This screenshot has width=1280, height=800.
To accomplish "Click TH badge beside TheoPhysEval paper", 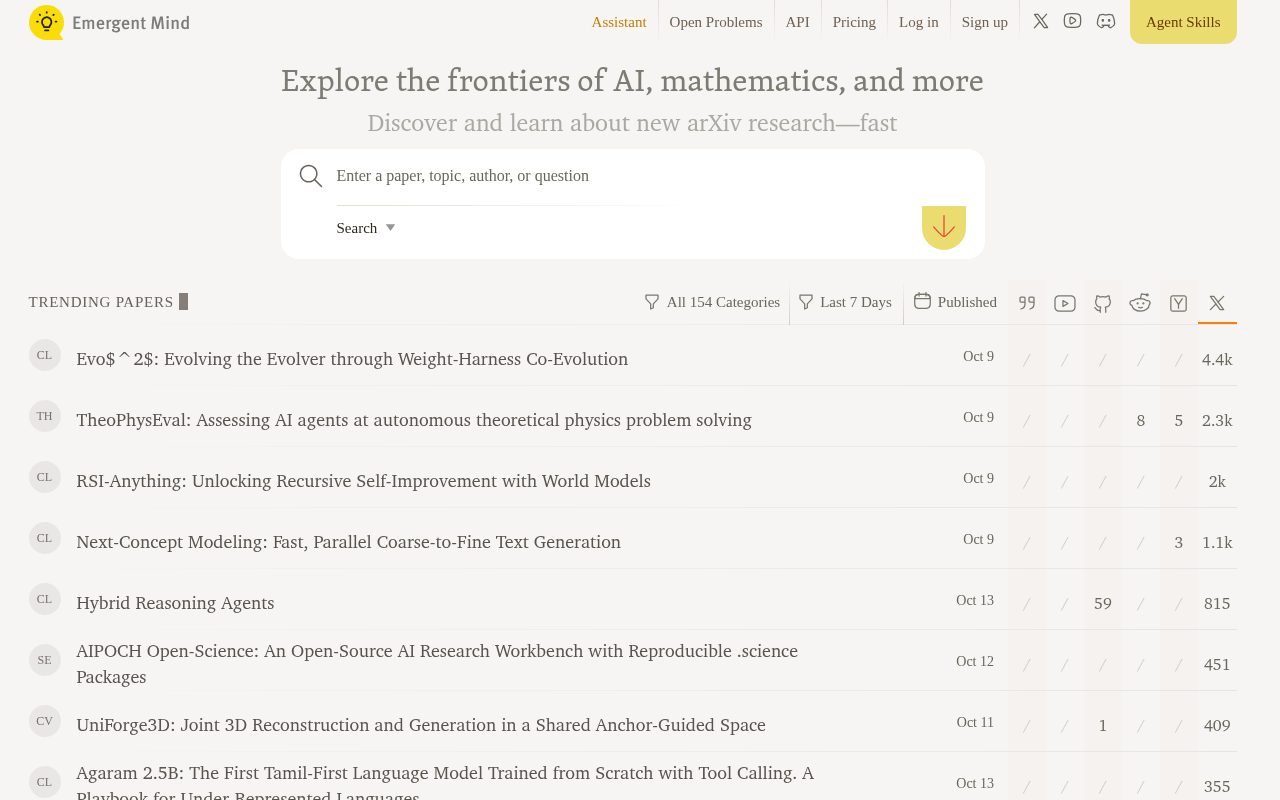I will pos(45,416).
